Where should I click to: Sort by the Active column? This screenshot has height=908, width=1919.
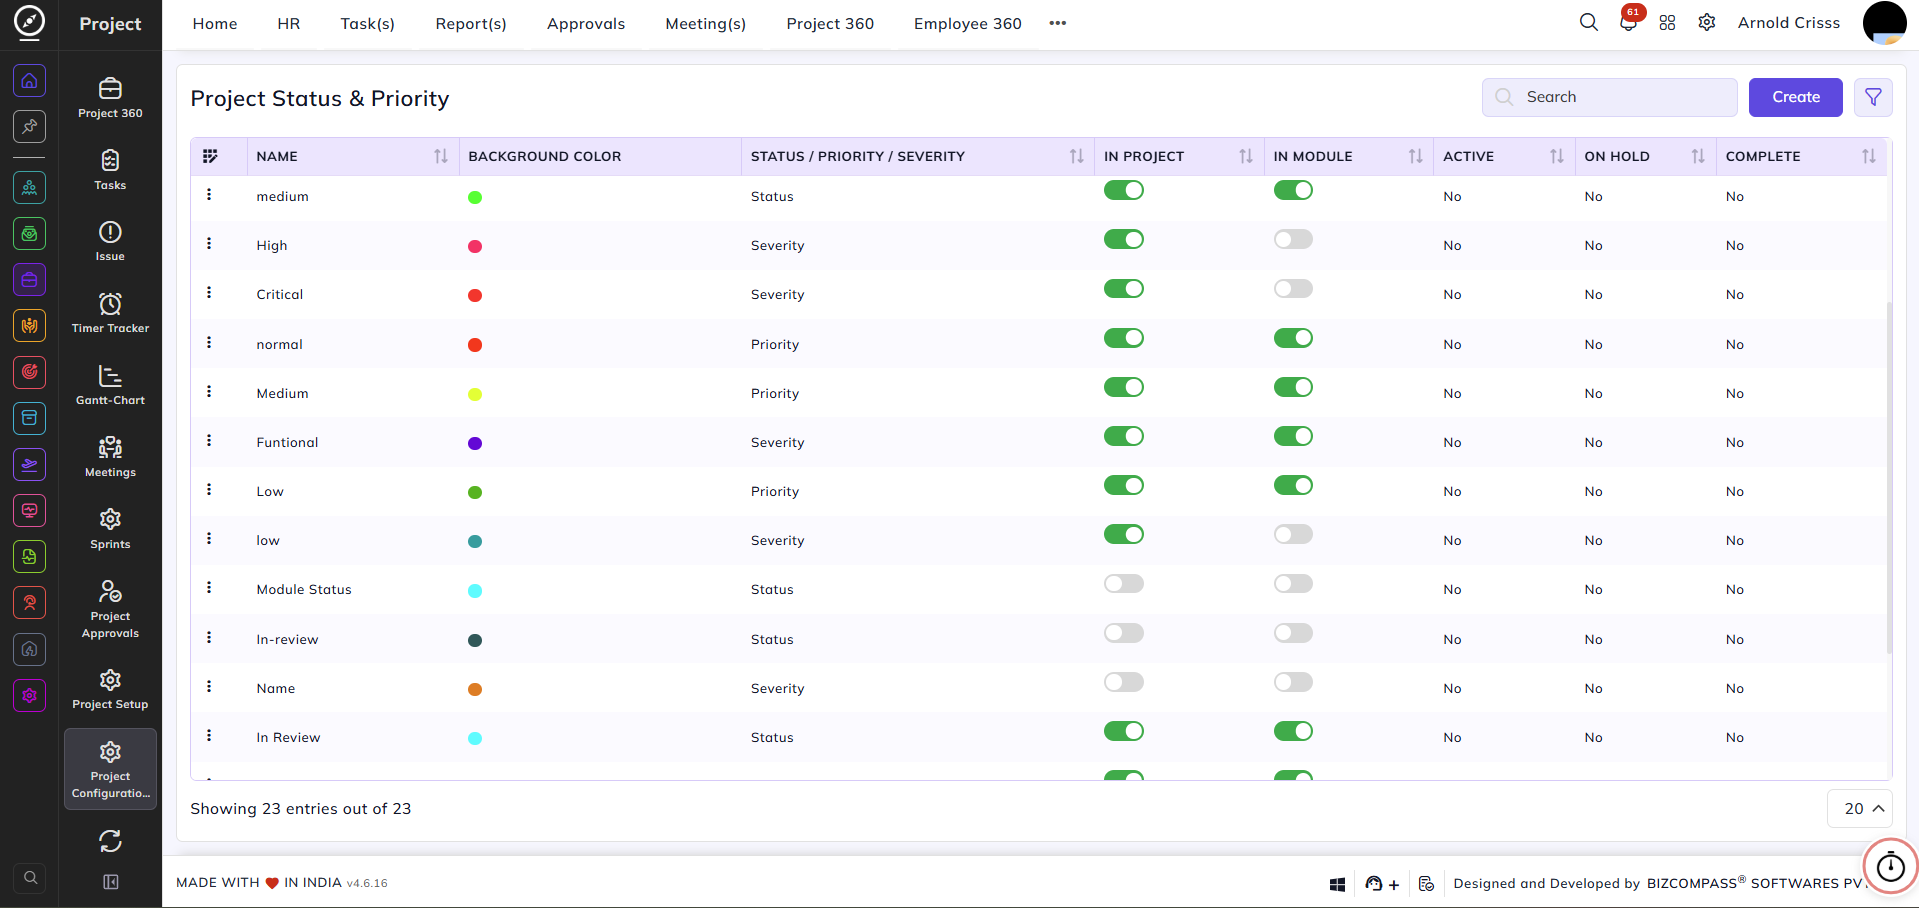click(1556, 156)
